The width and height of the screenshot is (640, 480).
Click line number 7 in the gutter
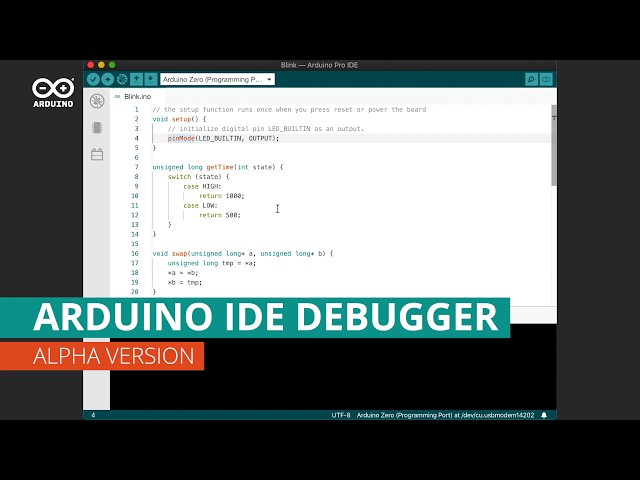[136, 167]
